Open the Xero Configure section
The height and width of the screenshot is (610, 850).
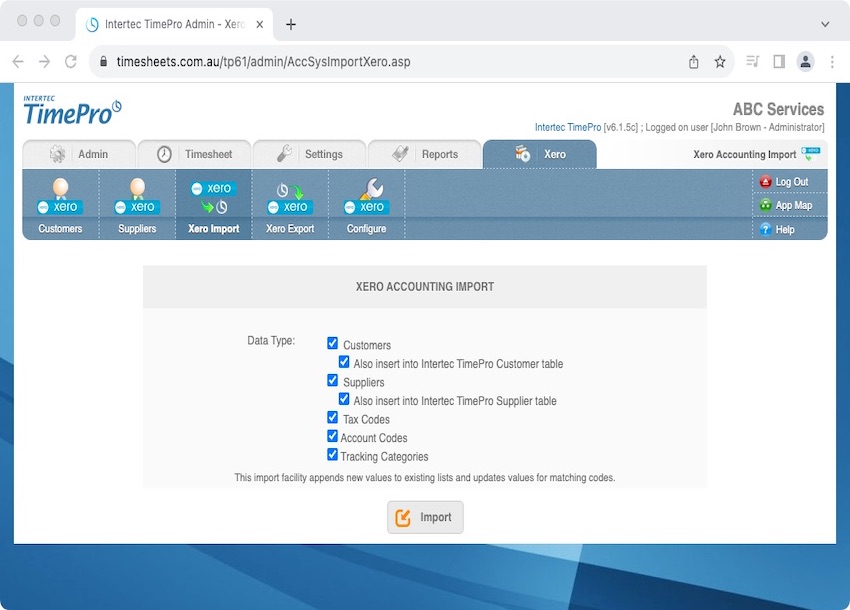(366, 205)
